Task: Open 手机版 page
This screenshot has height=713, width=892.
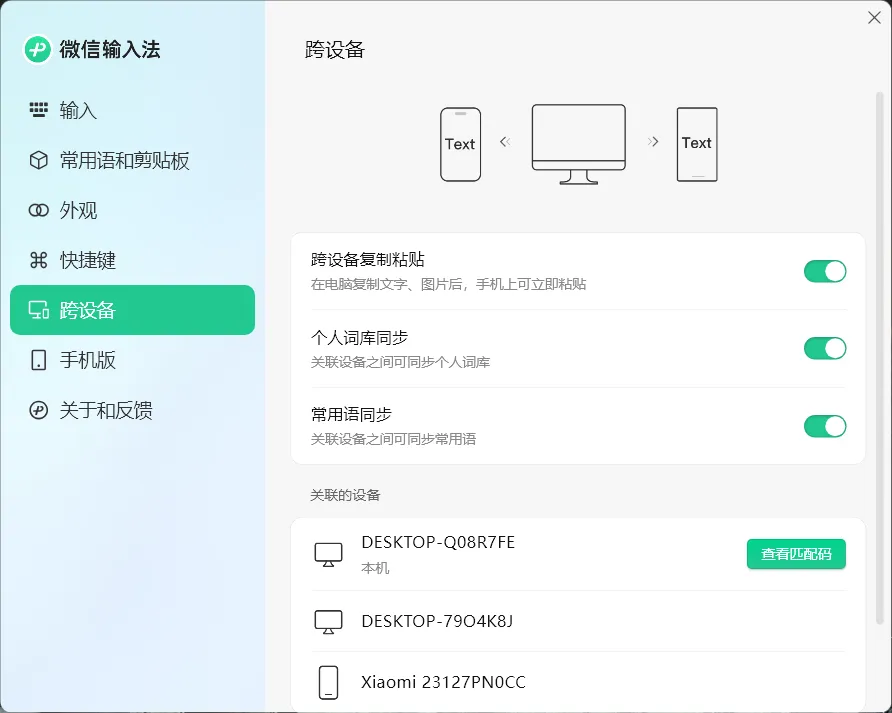Action: pyautogui.click(x=133, y=360)
